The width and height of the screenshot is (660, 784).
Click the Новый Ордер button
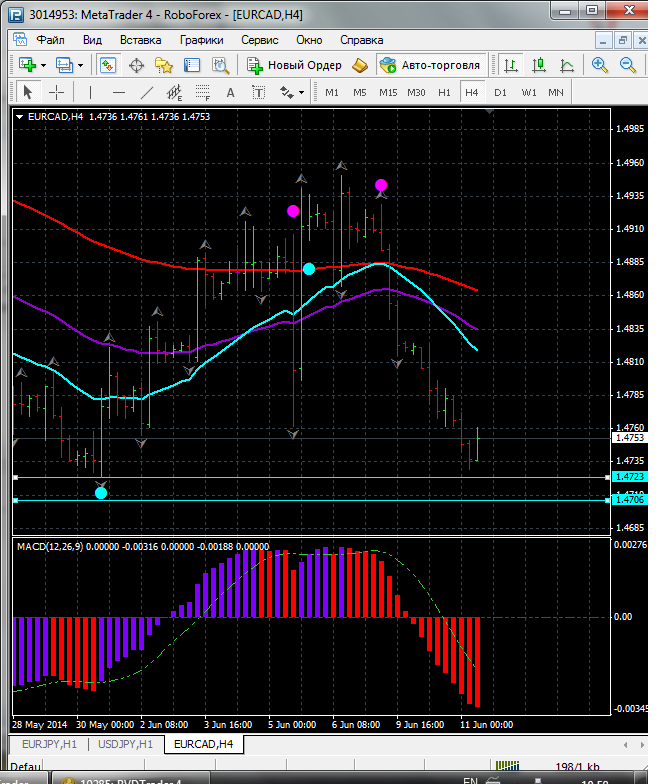point(295,65)
